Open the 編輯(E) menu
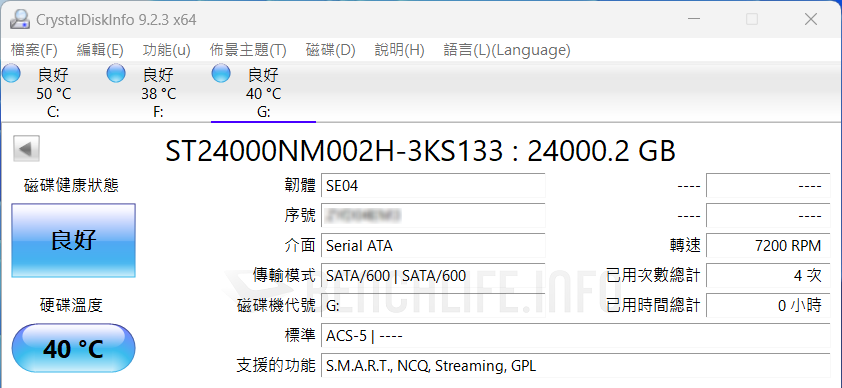Screen dimensions: 842x388 coord(100,50)
